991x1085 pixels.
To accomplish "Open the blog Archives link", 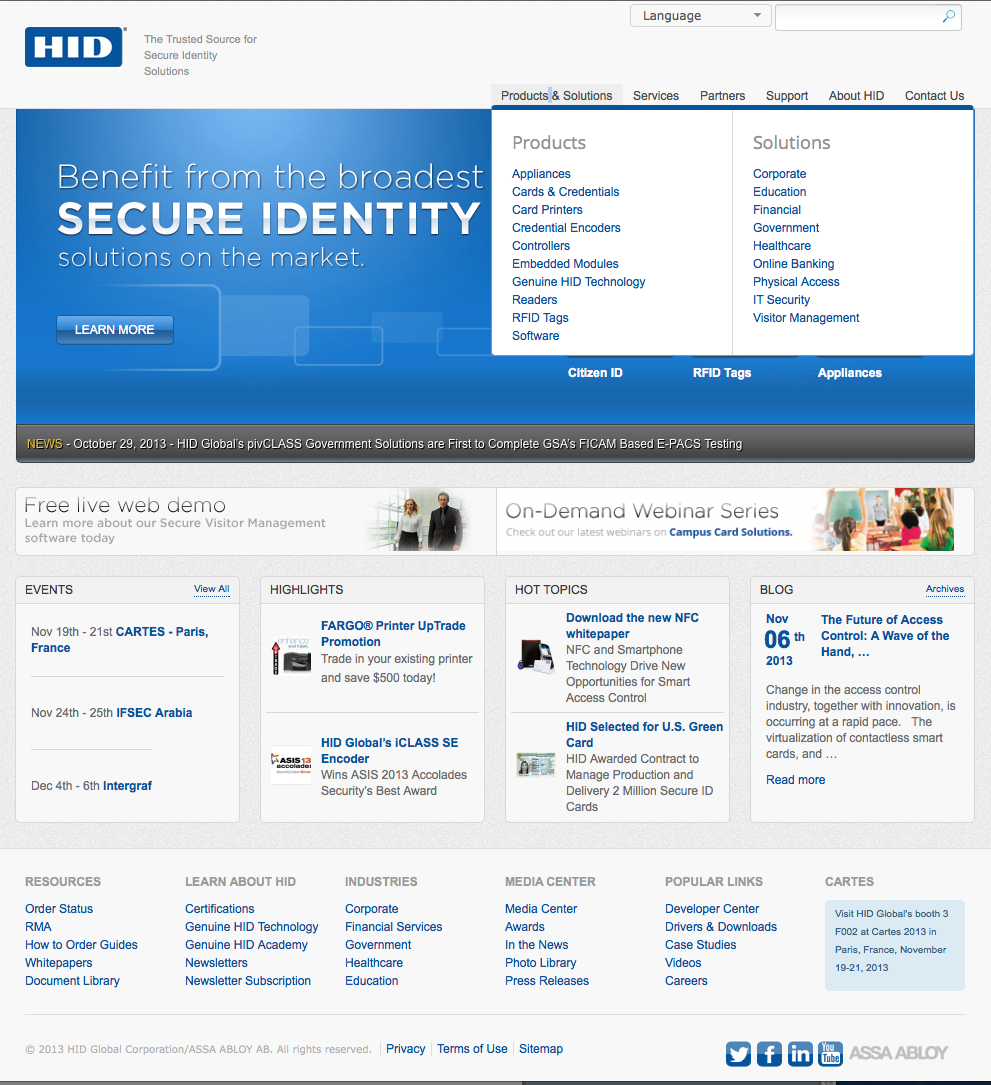I will pos(944,589).
